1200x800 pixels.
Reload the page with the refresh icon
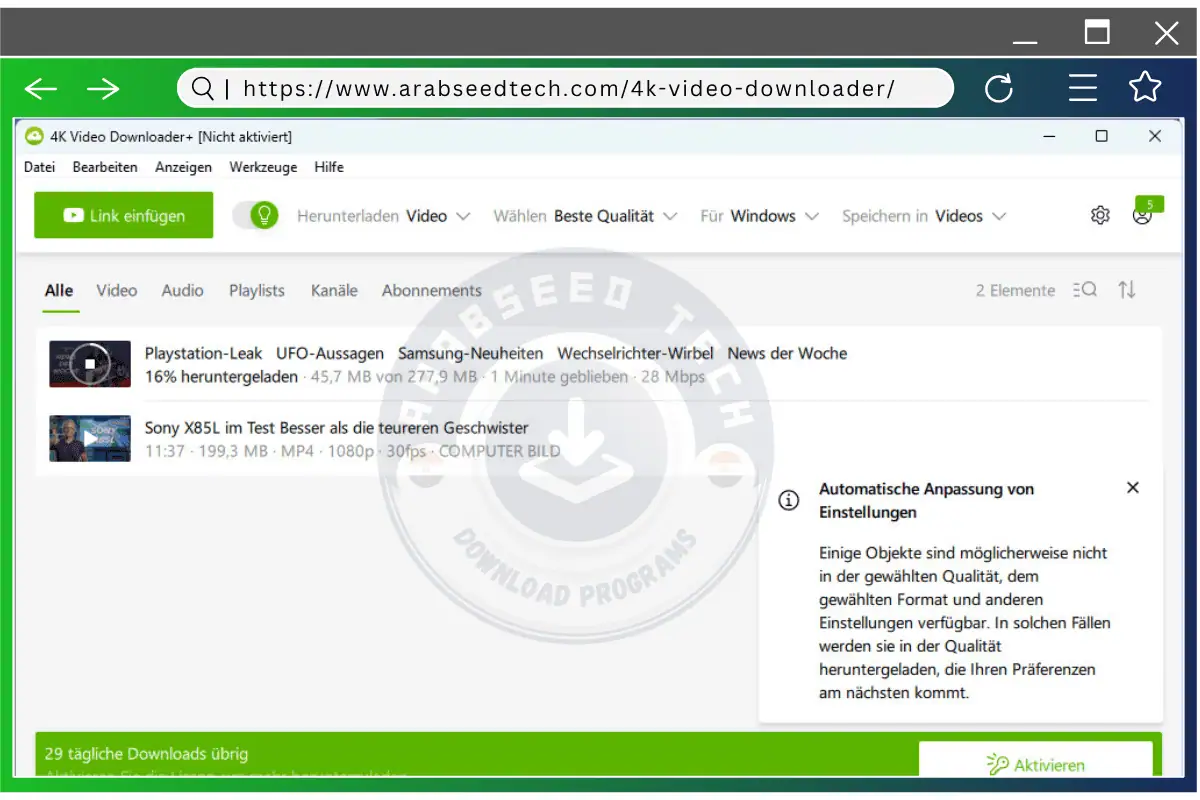[999, 88]
